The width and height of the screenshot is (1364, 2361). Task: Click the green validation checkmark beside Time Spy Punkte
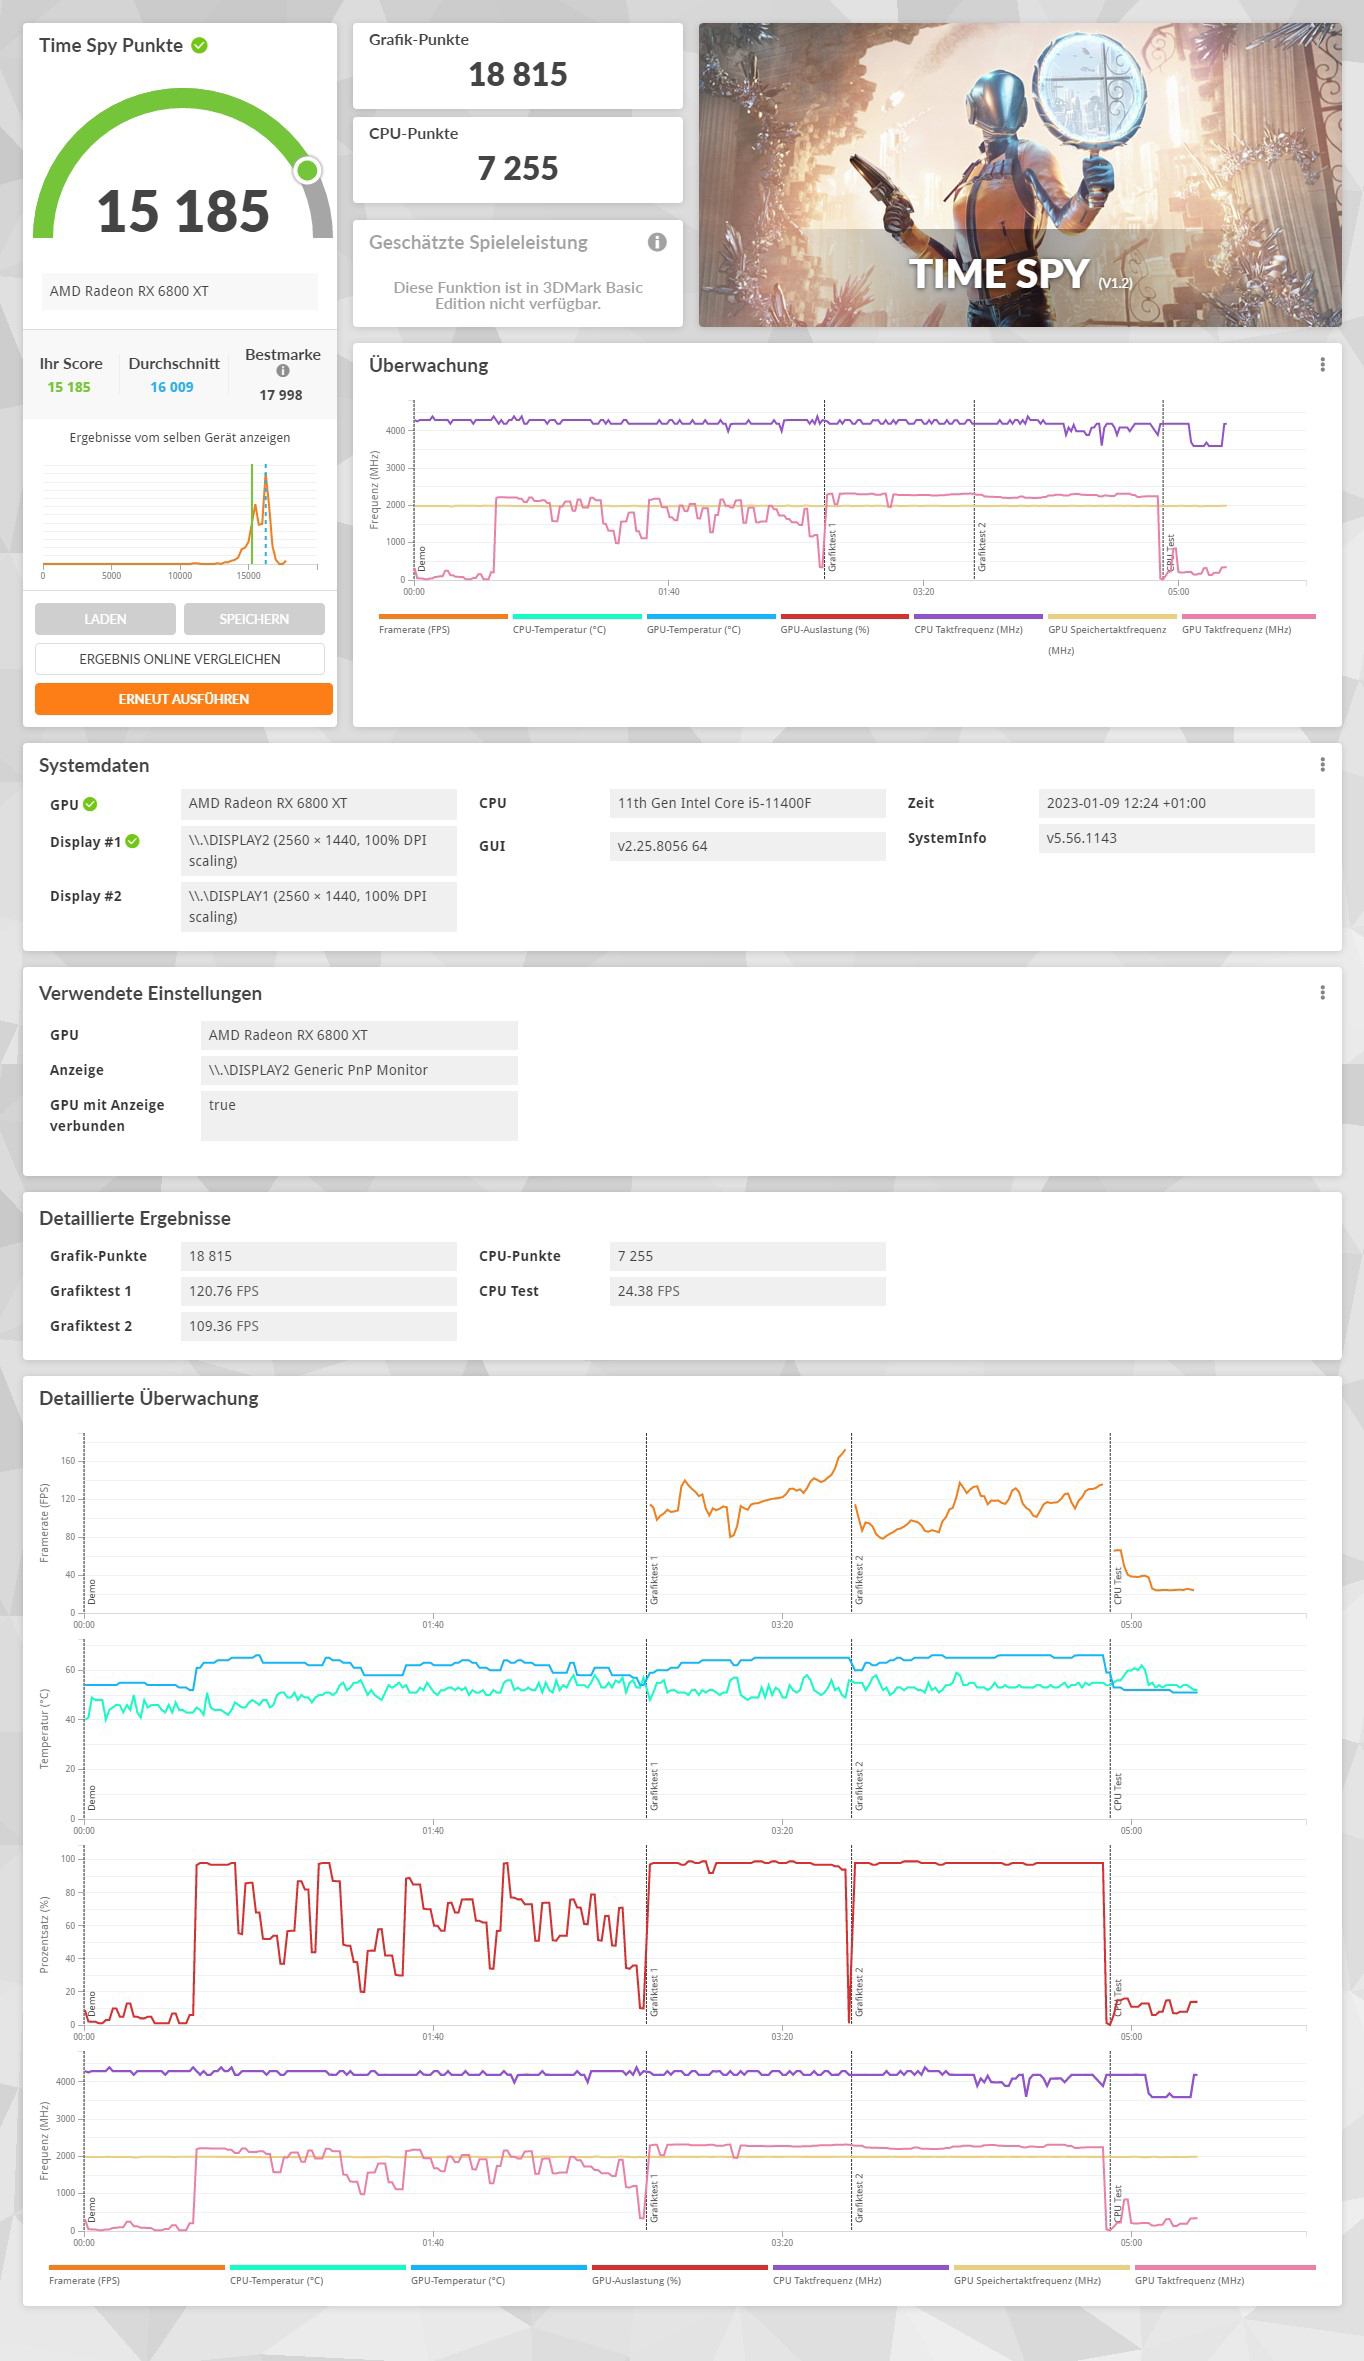[x=199, y=45]
